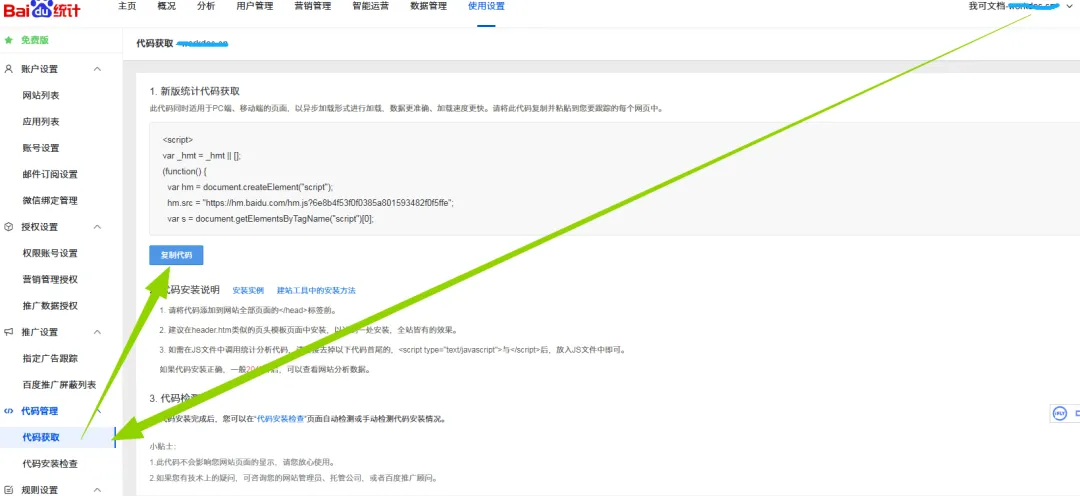Click the green star 免费版 icon
Viewport: 1080px width, 496px height.
tap(9, 40)
